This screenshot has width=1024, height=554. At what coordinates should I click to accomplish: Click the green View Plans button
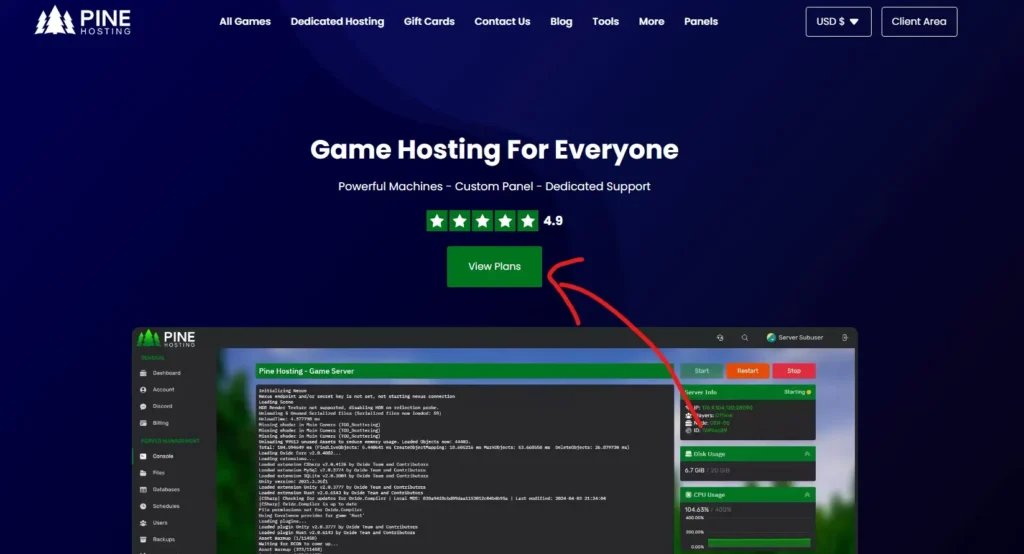coord(494,267)
